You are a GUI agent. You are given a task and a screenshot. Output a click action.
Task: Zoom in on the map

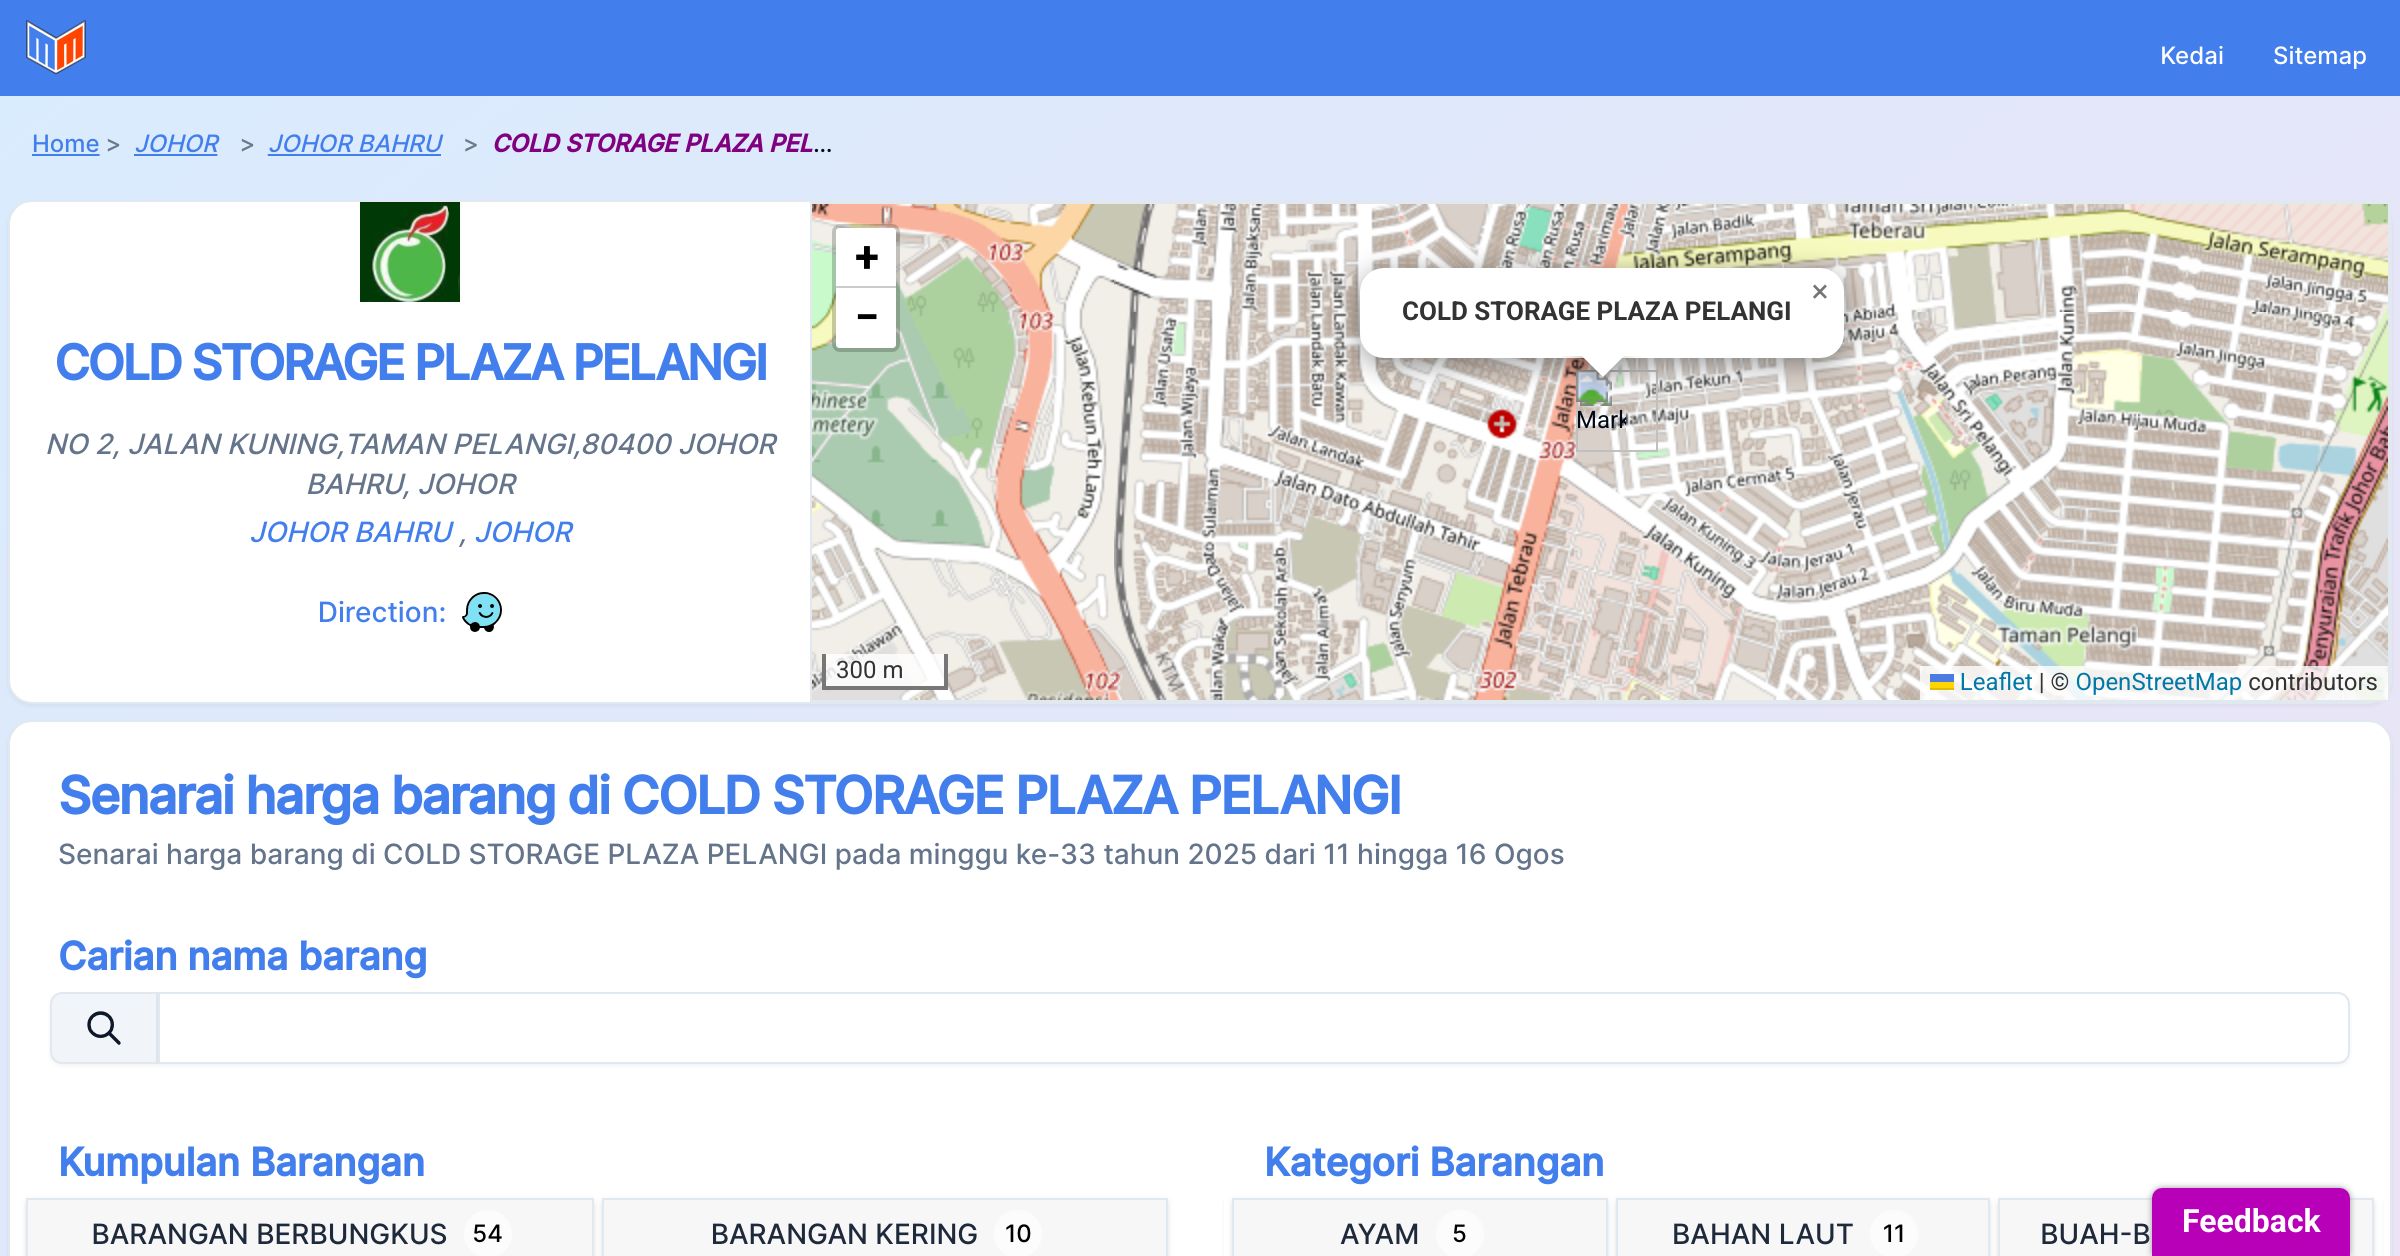click(x=866, y=258)
